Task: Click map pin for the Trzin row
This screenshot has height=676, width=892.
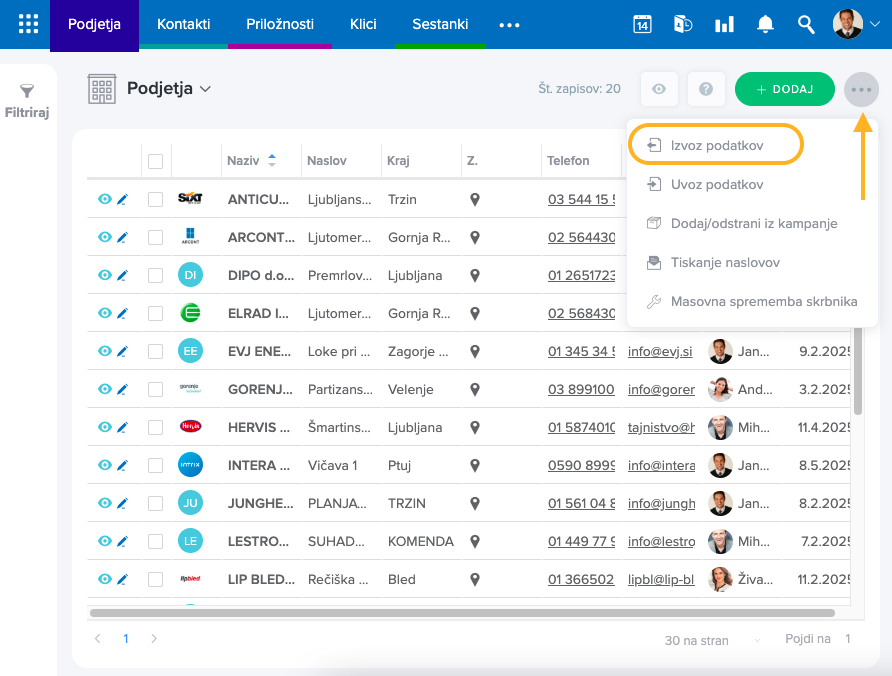Action: coord(475,199)
